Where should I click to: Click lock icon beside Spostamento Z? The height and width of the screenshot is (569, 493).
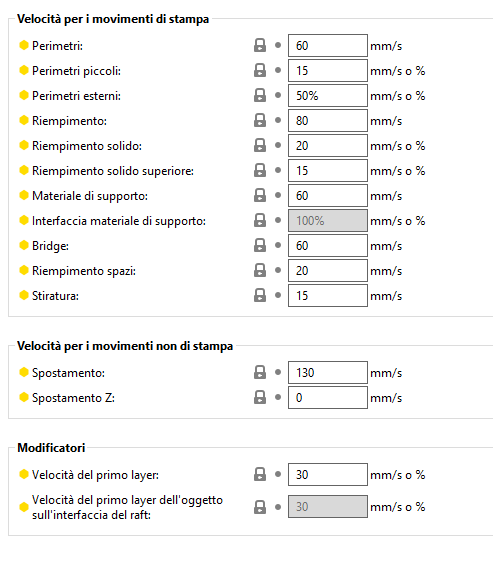click(x=260, y=397)
